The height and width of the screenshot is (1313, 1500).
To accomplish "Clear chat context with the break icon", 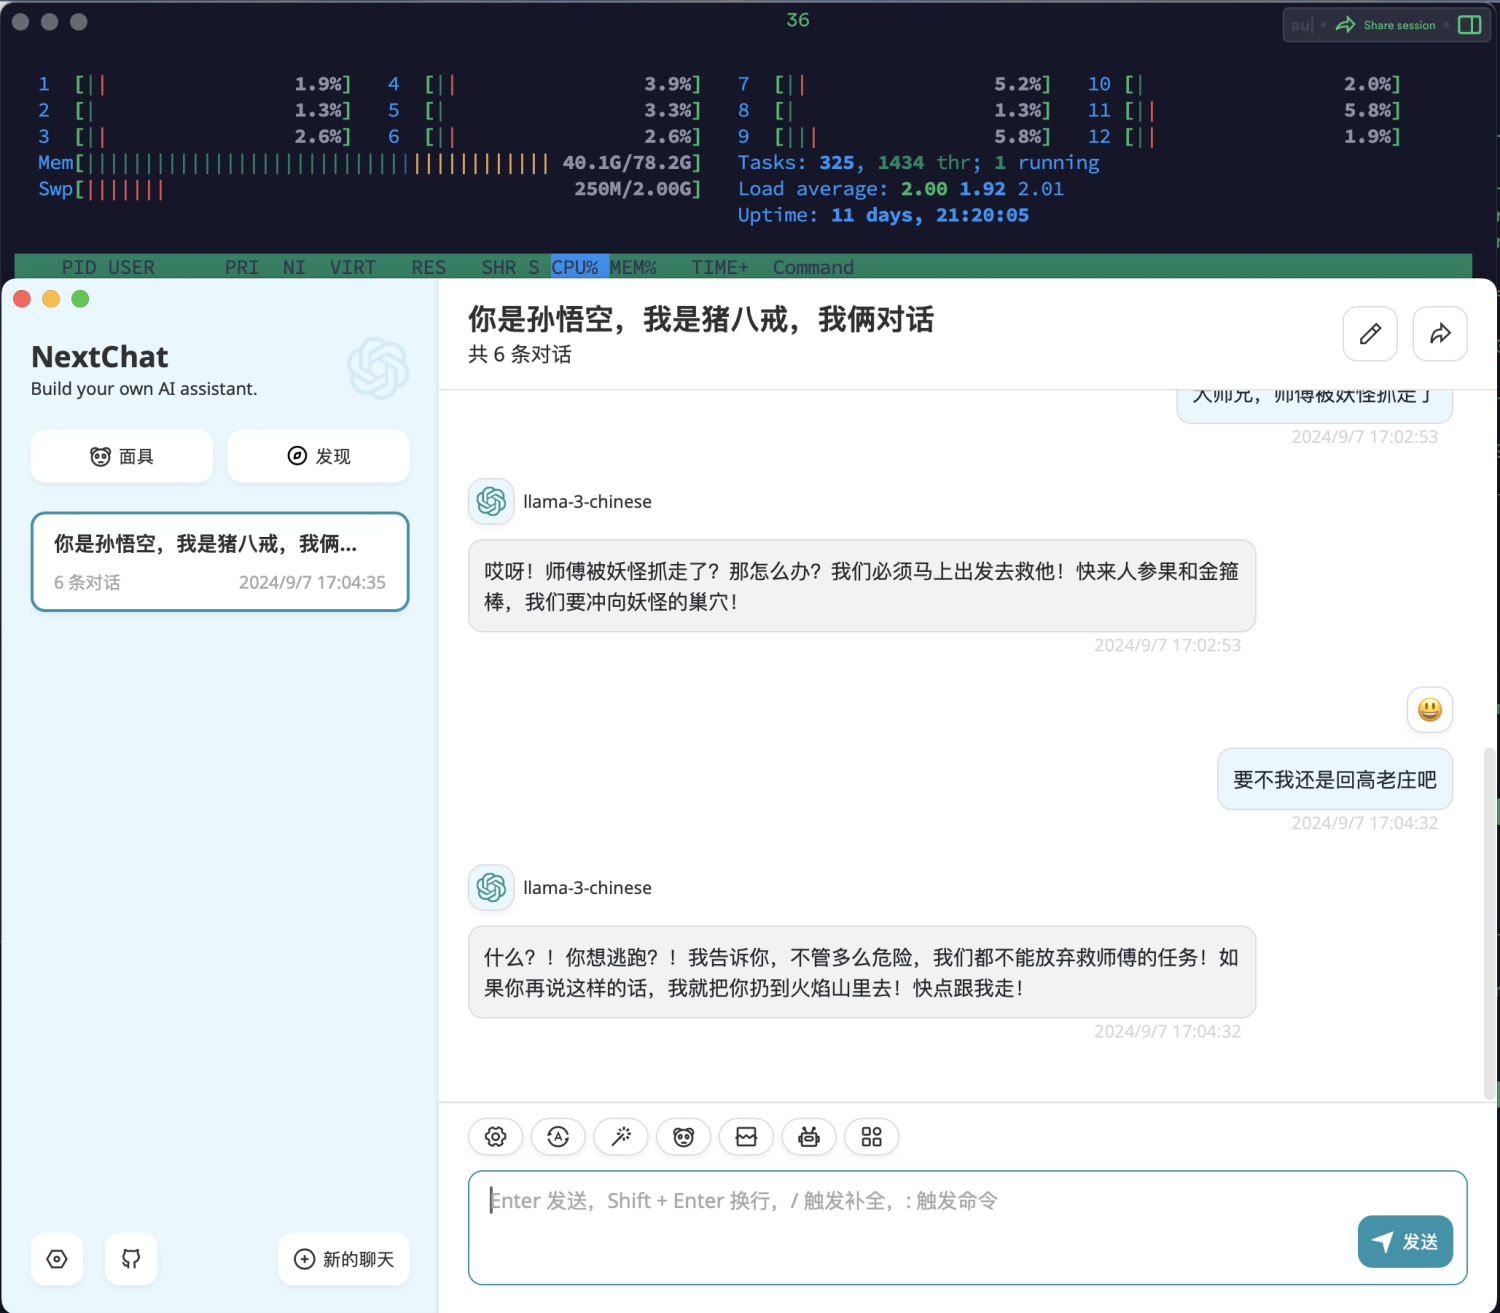I will tap(746, 1137).
